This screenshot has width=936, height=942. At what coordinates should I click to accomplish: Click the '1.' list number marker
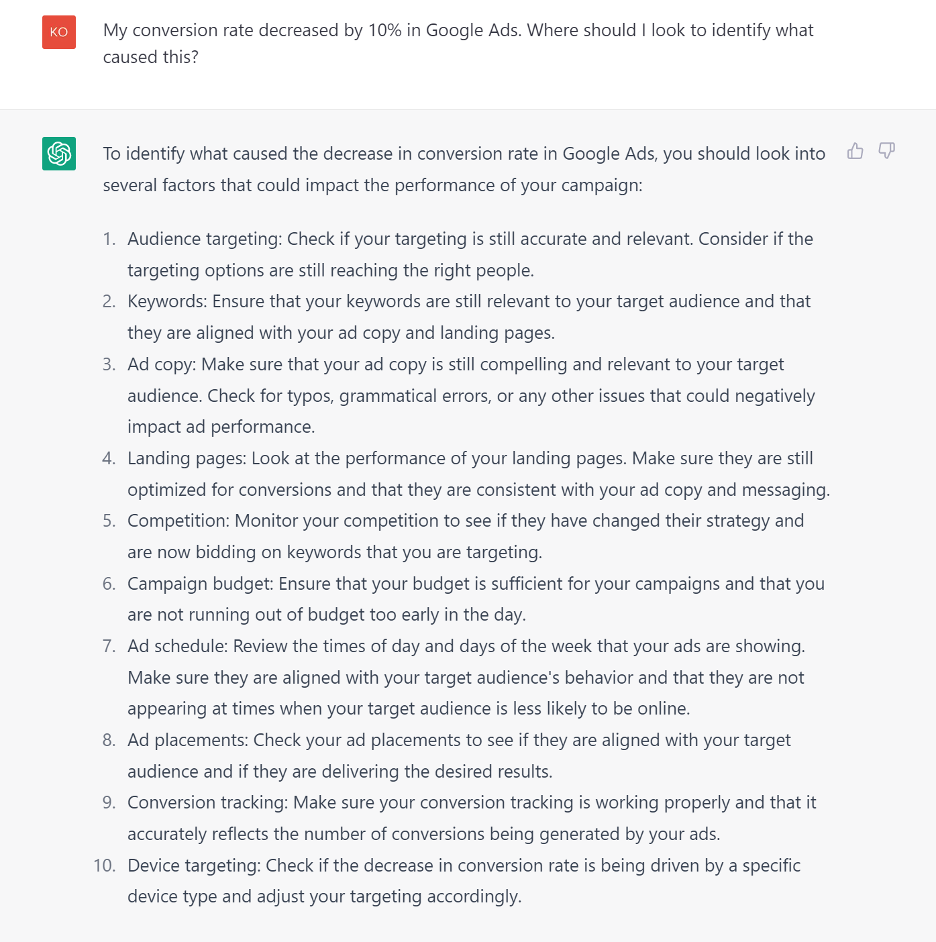point(109,239)
